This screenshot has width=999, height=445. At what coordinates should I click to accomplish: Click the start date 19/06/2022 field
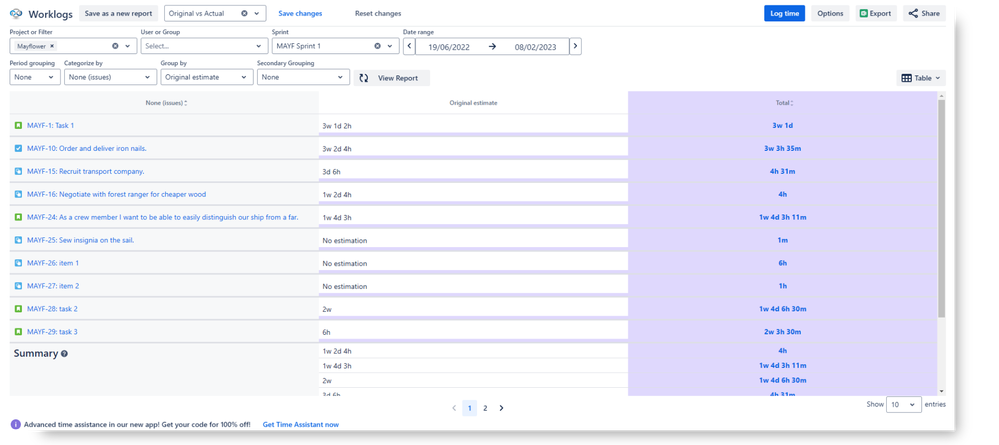coord(450,47)
